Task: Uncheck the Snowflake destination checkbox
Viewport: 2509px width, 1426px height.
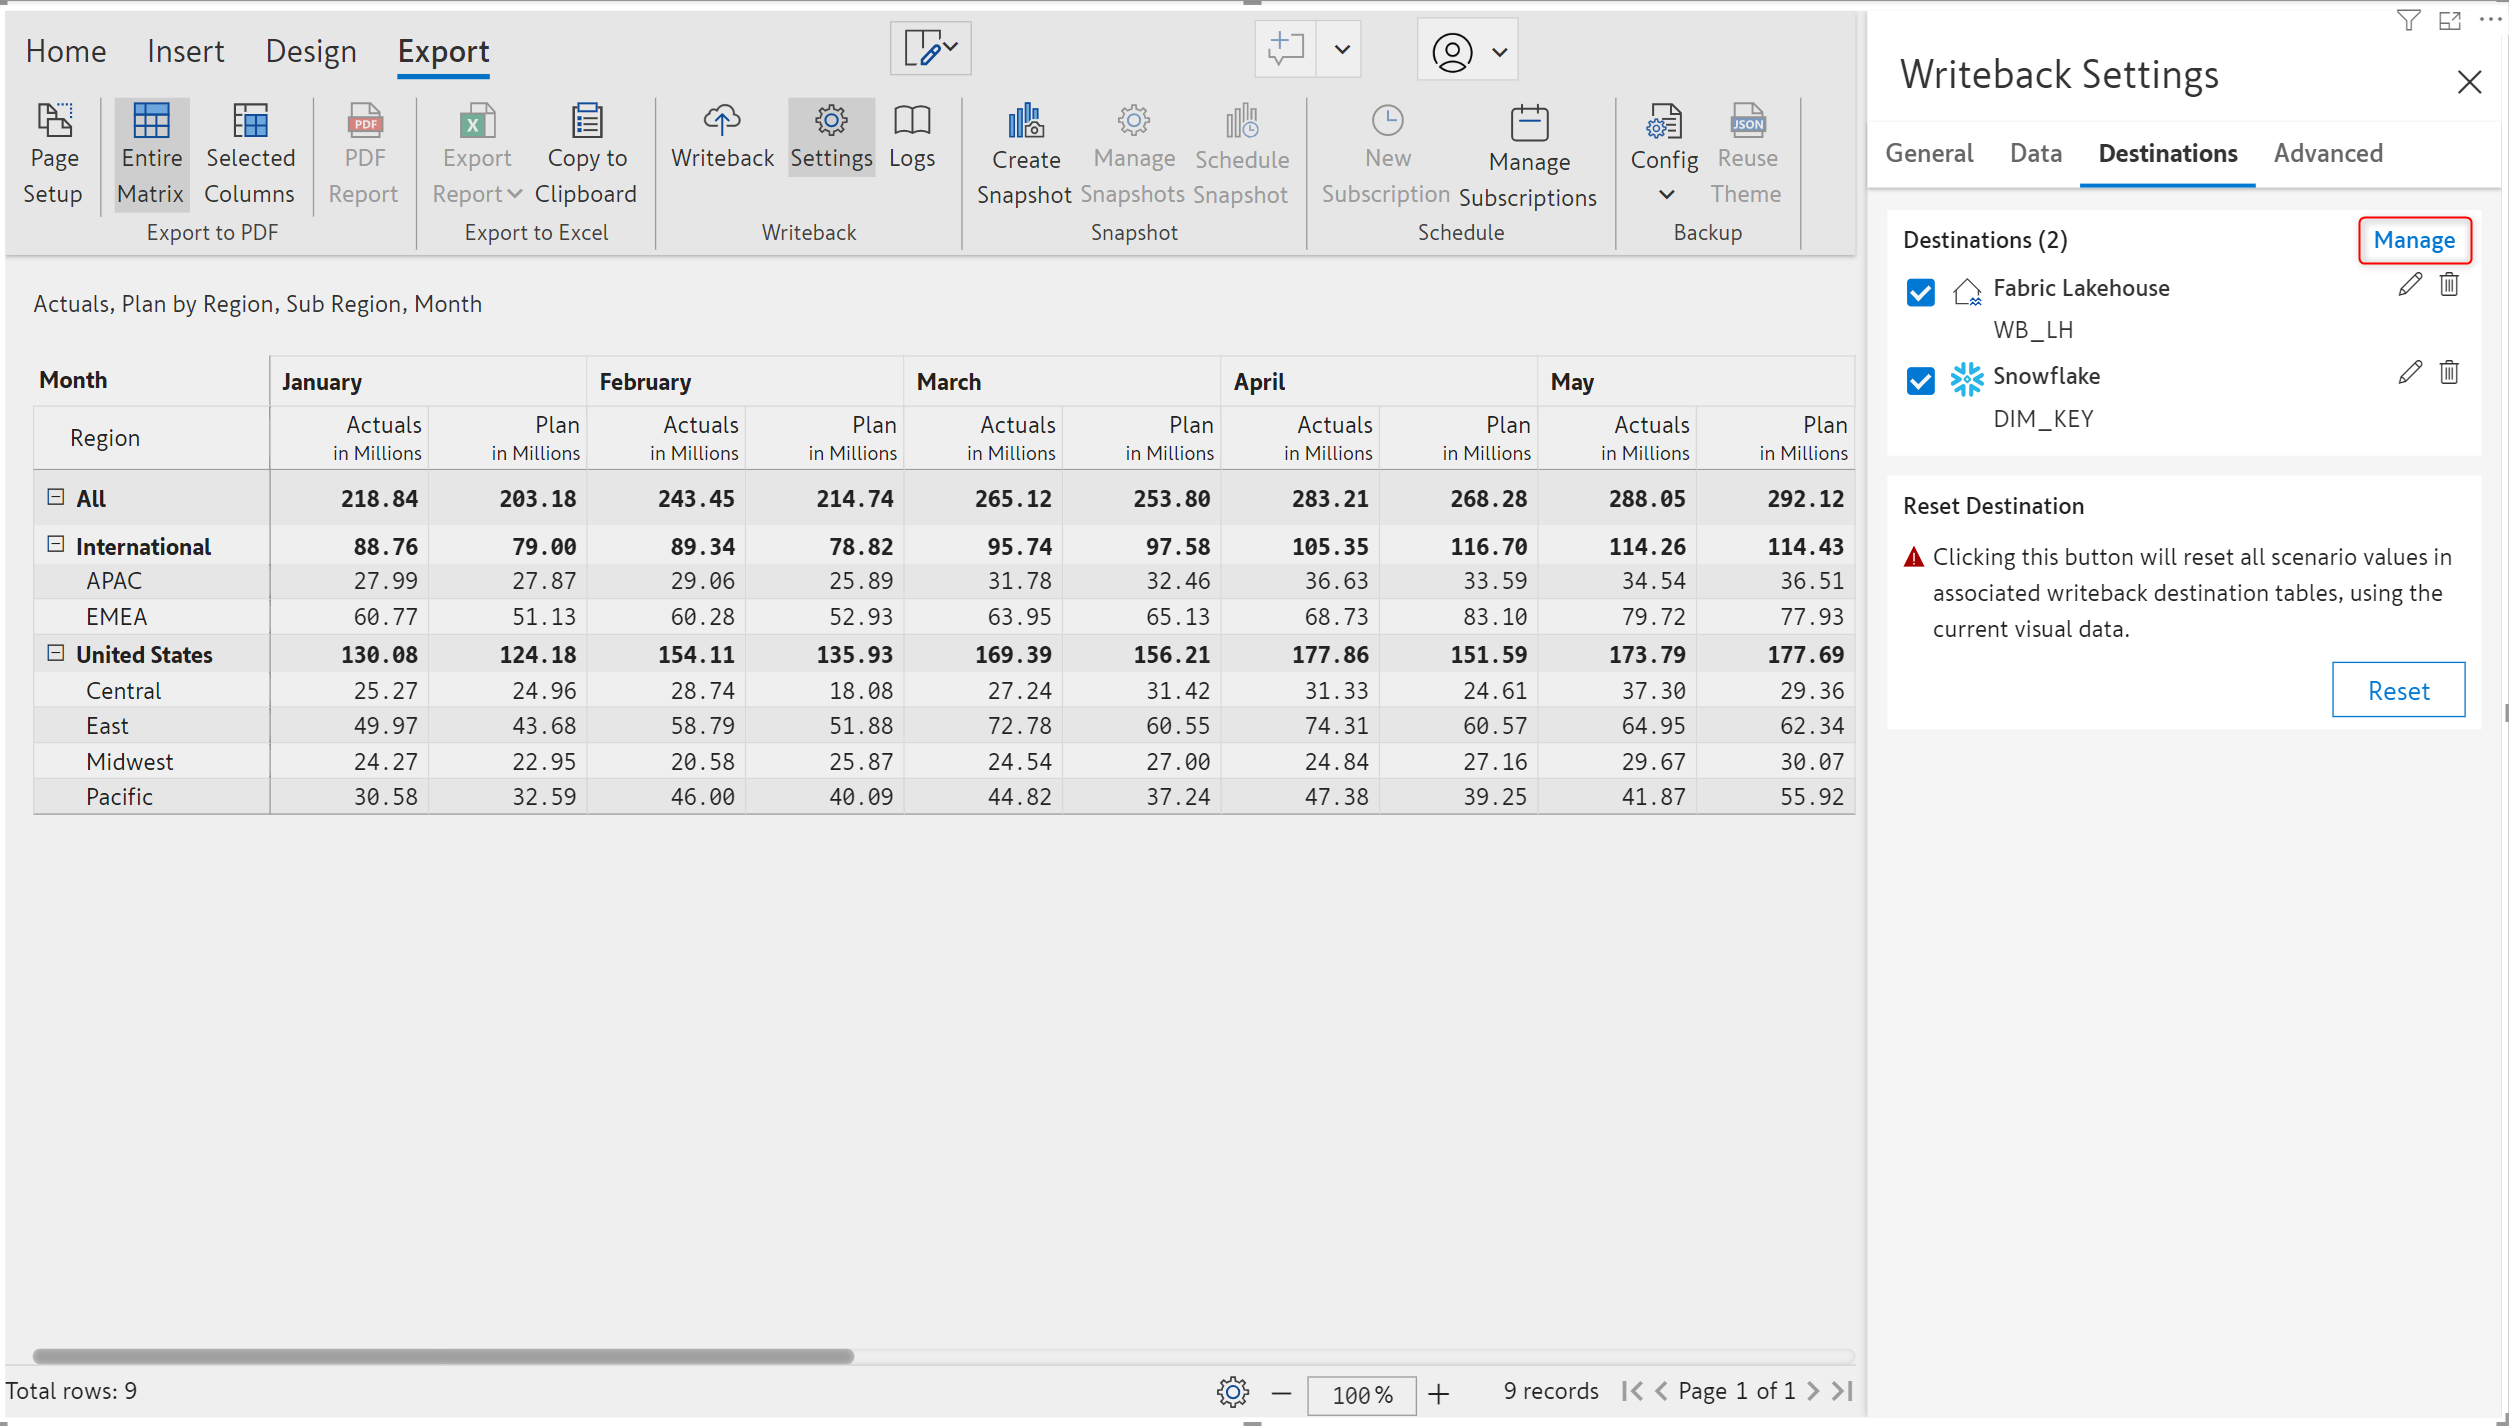Action: point(1920,380)
